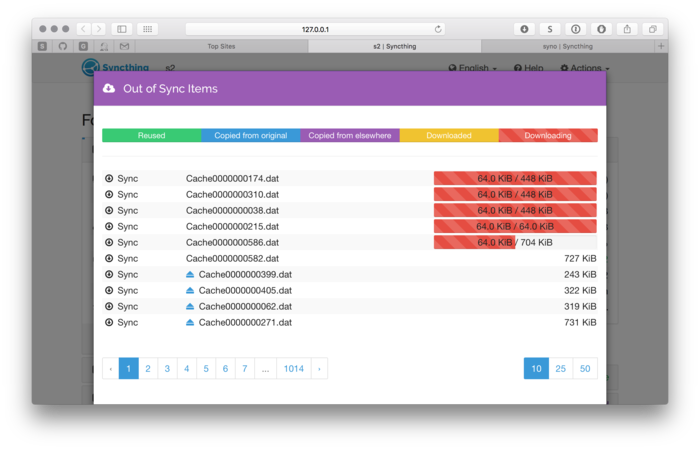Show 50 items per page
700x450 pixels.
click(585, 368)
